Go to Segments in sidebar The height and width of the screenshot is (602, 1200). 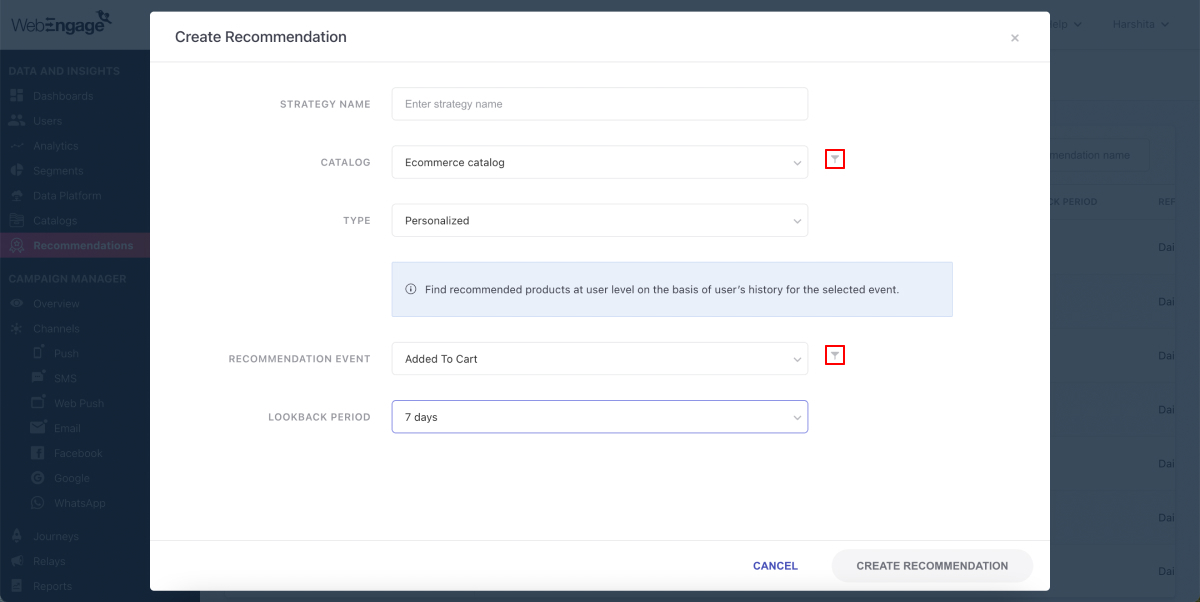click(57, 171)
